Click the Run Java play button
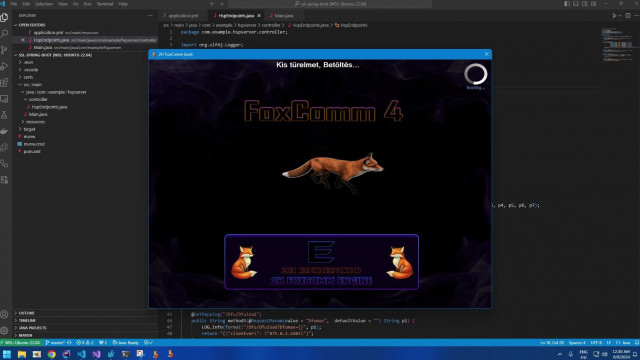This screenshot has height=360, width=640. point(614,16)
